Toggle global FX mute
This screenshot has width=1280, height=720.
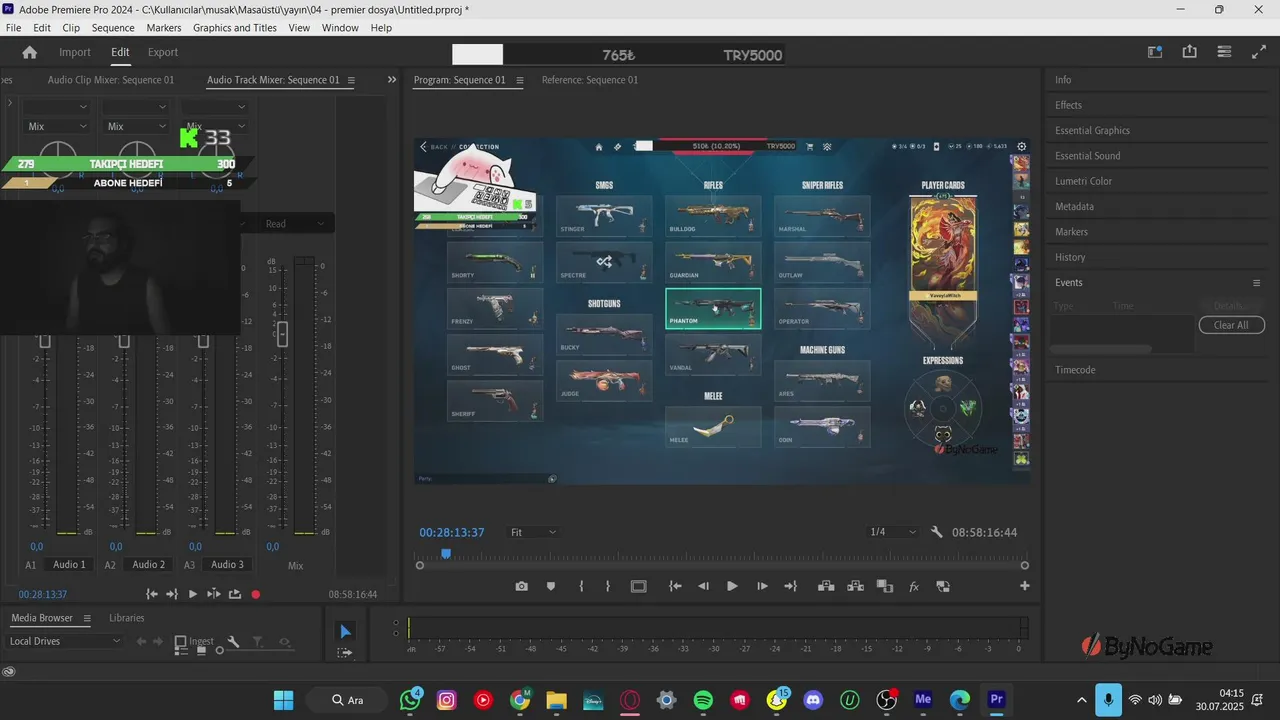pos(914,587)
